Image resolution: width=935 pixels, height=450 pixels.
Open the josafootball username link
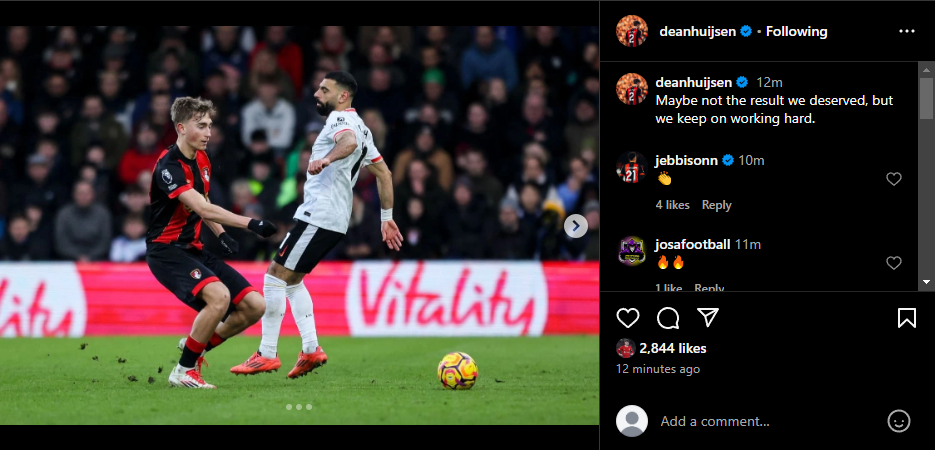[x=692, y=244]
